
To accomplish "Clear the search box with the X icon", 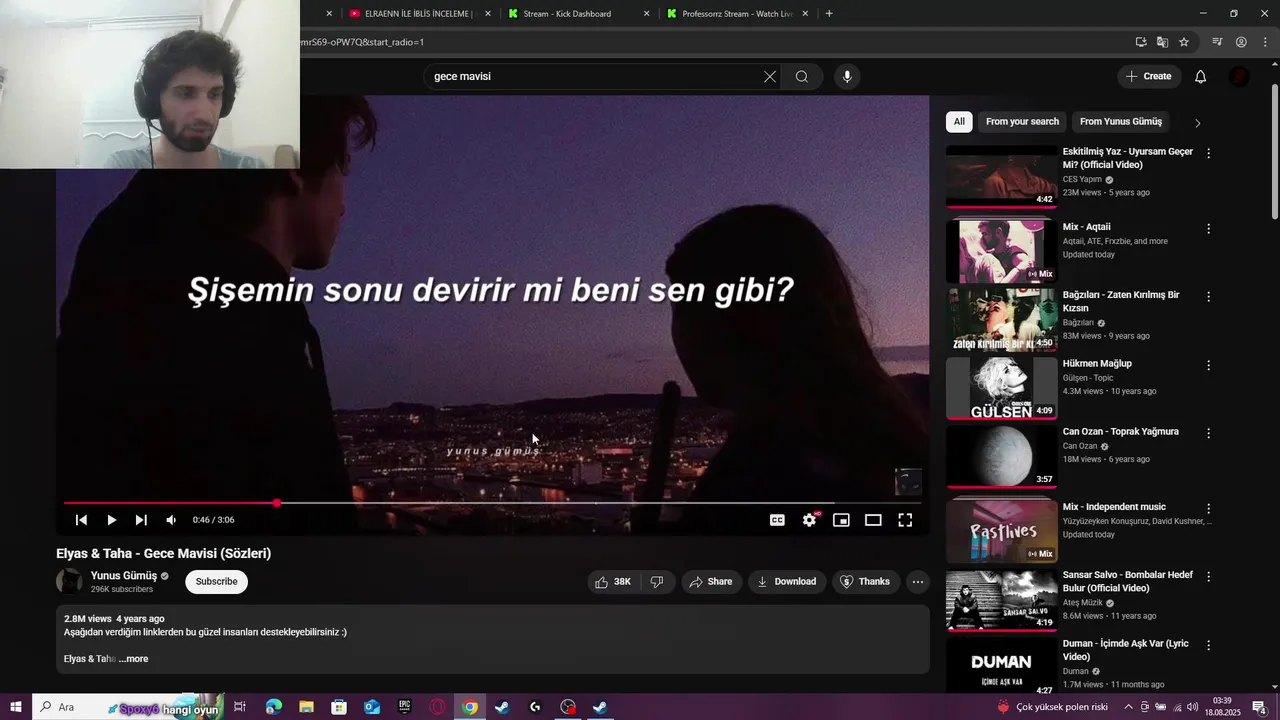I will 770,77.
